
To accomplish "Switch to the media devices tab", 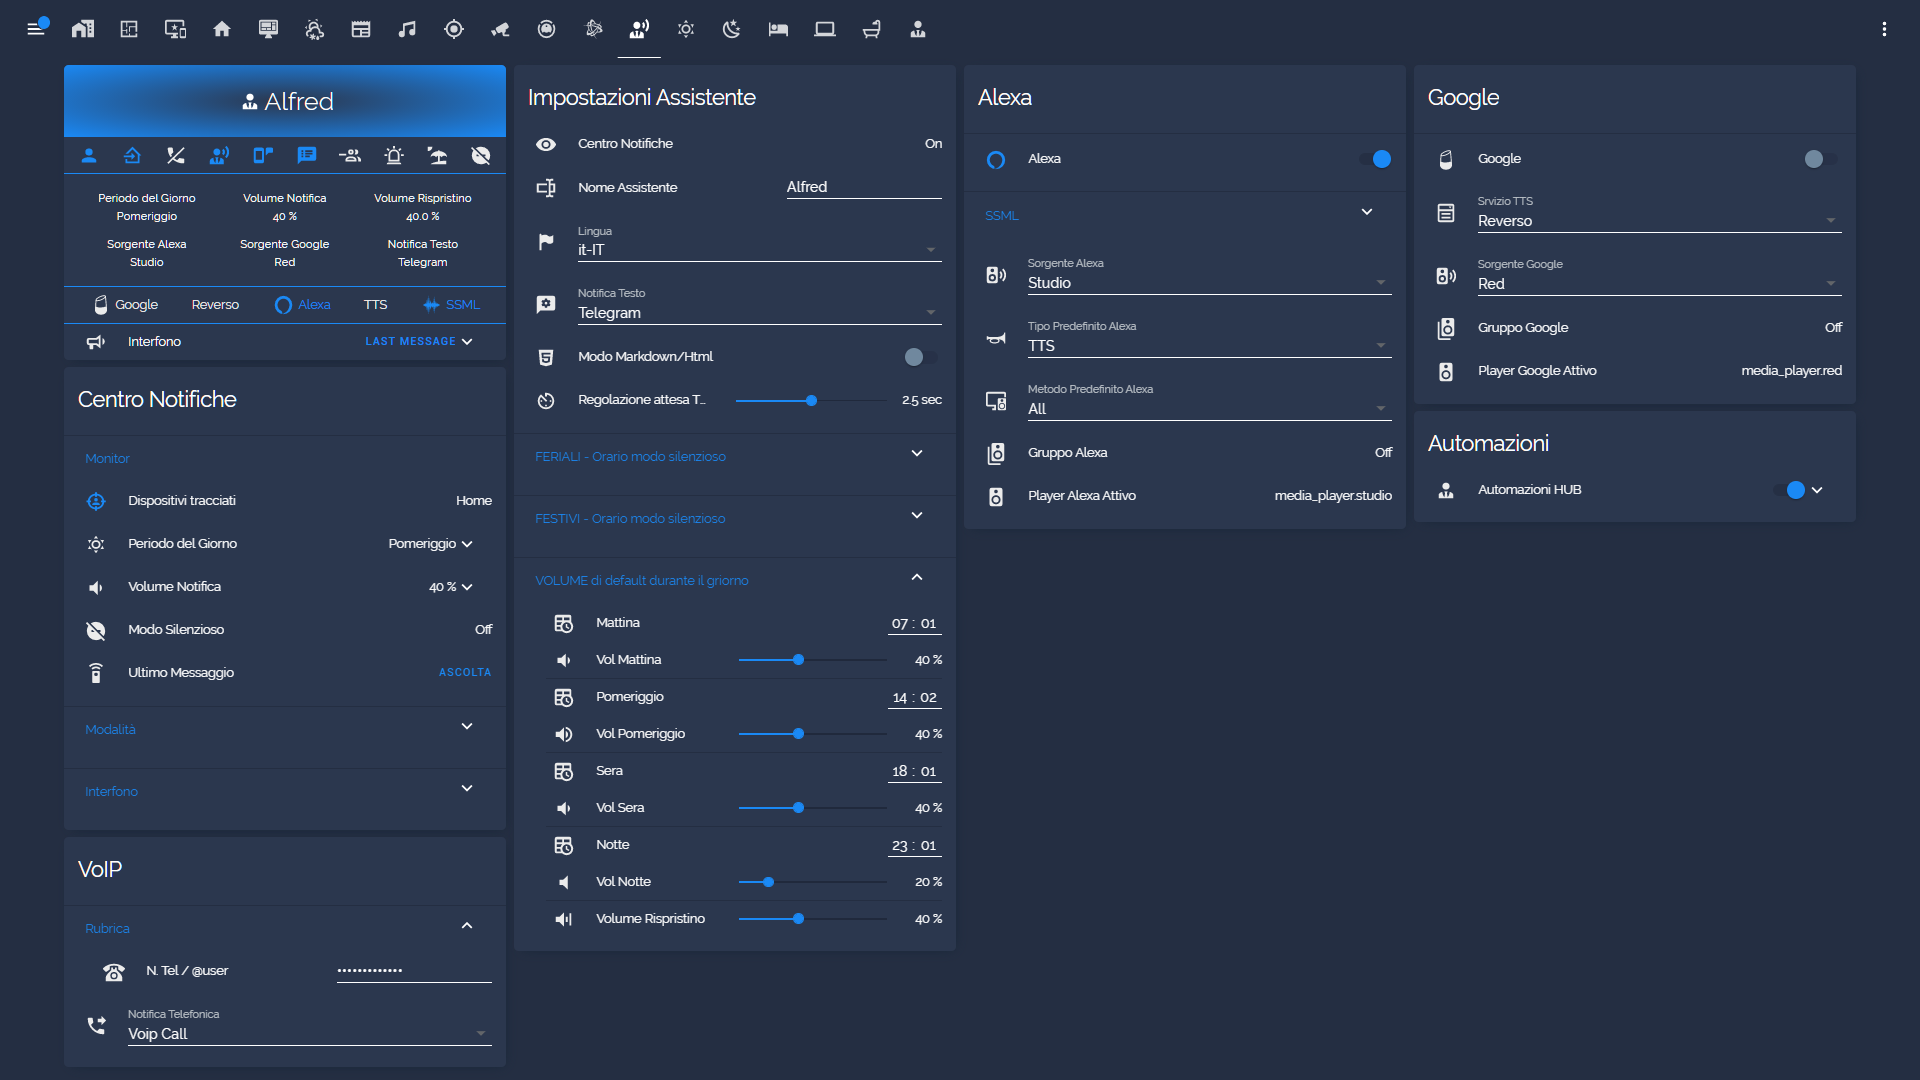I will coord(175,29).
